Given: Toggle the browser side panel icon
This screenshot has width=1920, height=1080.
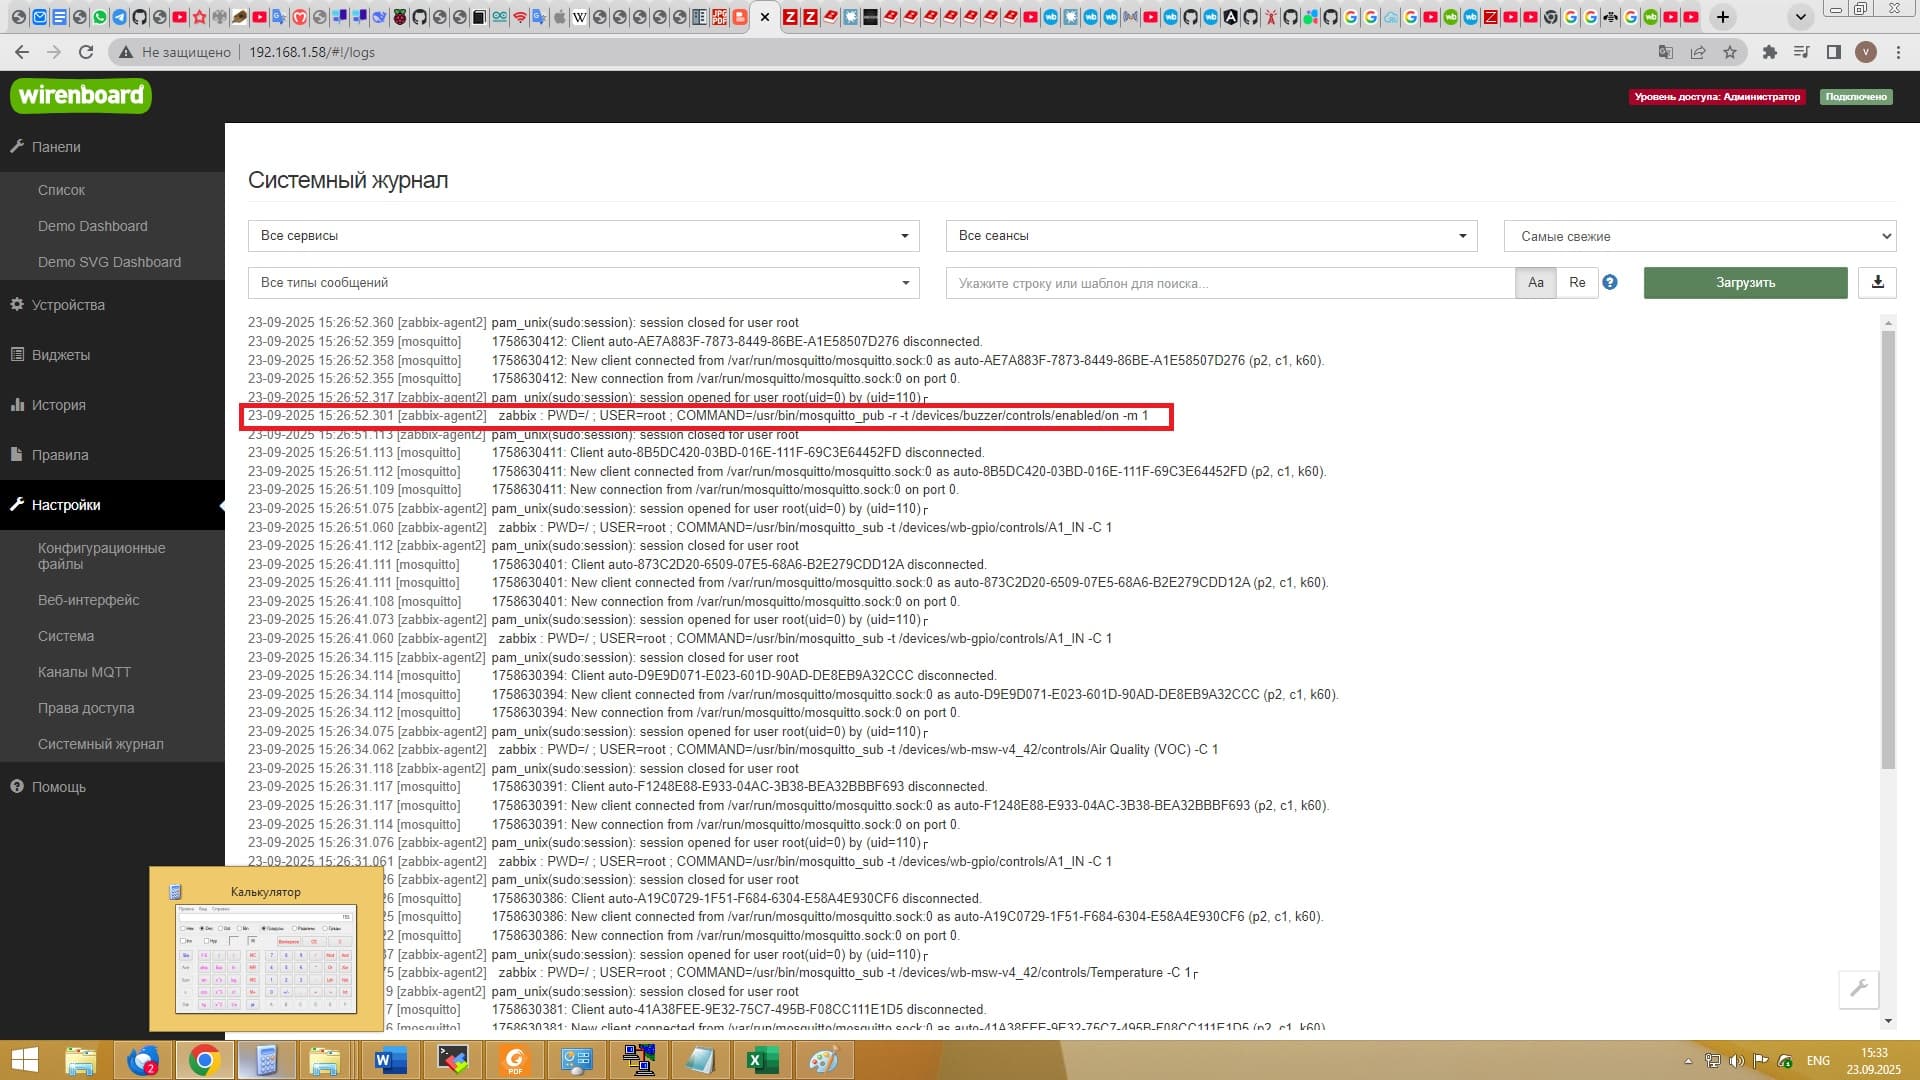Looking at the screenshot, I should (1833, 52).
